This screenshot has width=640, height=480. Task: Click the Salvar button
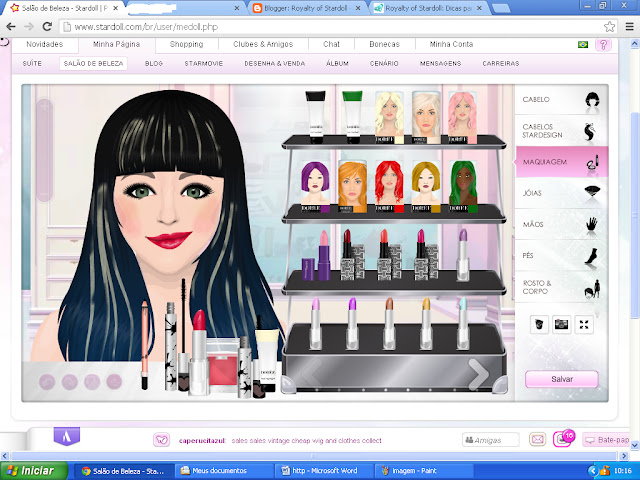[562, 379]
